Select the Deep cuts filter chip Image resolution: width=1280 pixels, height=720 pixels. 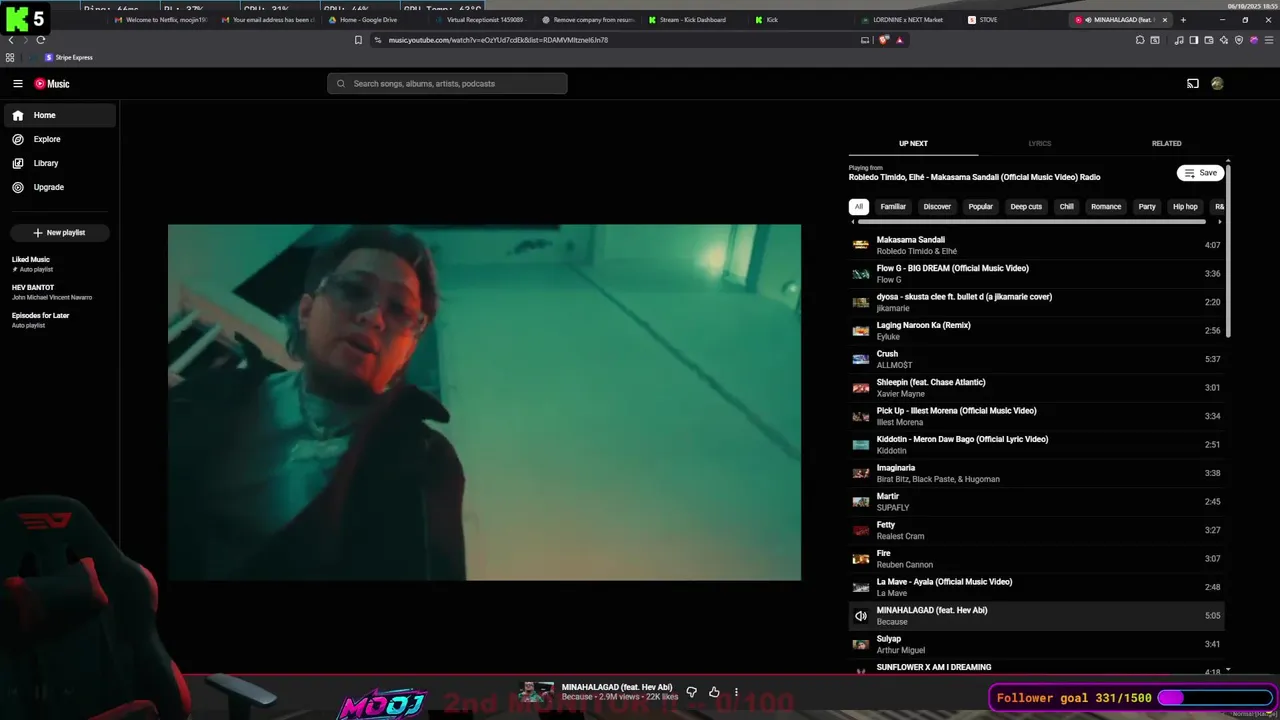pyautogui.click(x=1026, y=207)
